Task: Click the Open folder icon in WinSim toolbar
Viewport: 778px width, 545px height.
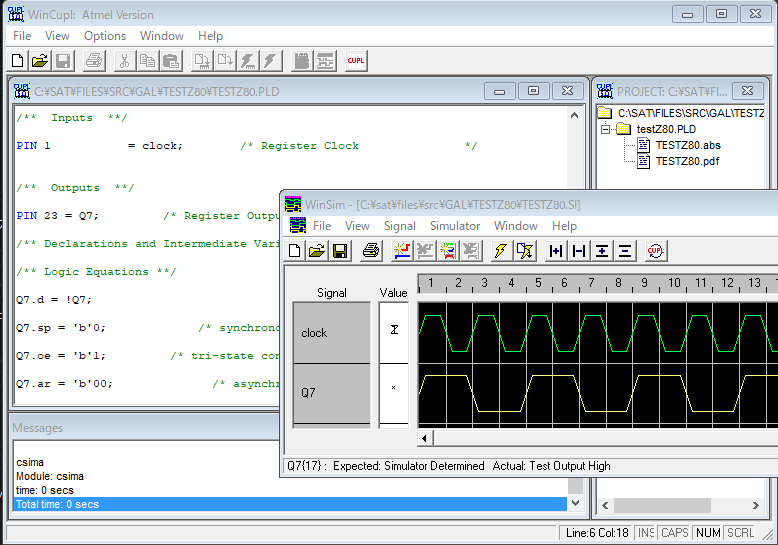Action: (317, 251)
